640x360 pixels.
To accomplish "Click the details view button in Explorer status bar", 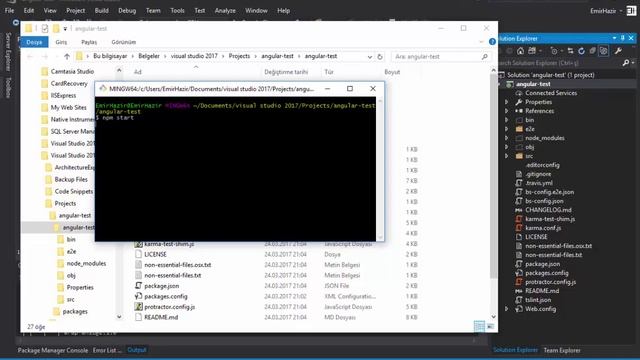I will point(479,327).
